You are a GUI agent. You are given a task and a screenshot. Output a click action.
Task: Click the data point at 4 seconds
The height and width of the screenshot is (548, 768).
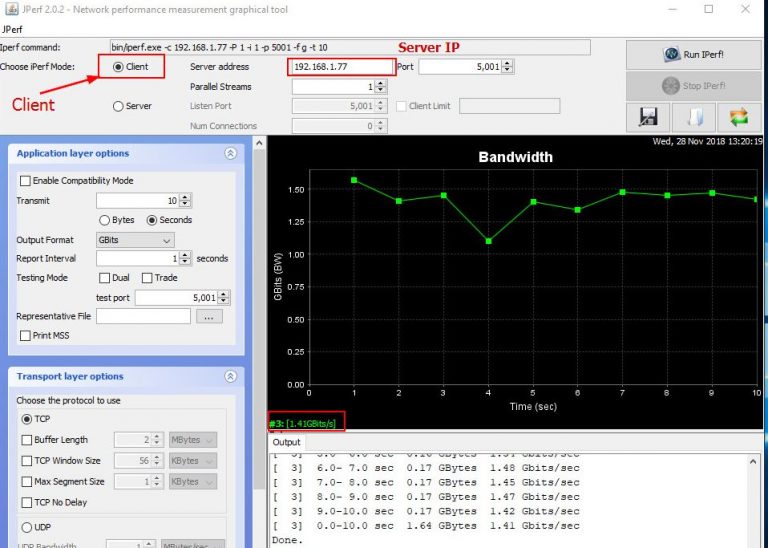[488, 241]
